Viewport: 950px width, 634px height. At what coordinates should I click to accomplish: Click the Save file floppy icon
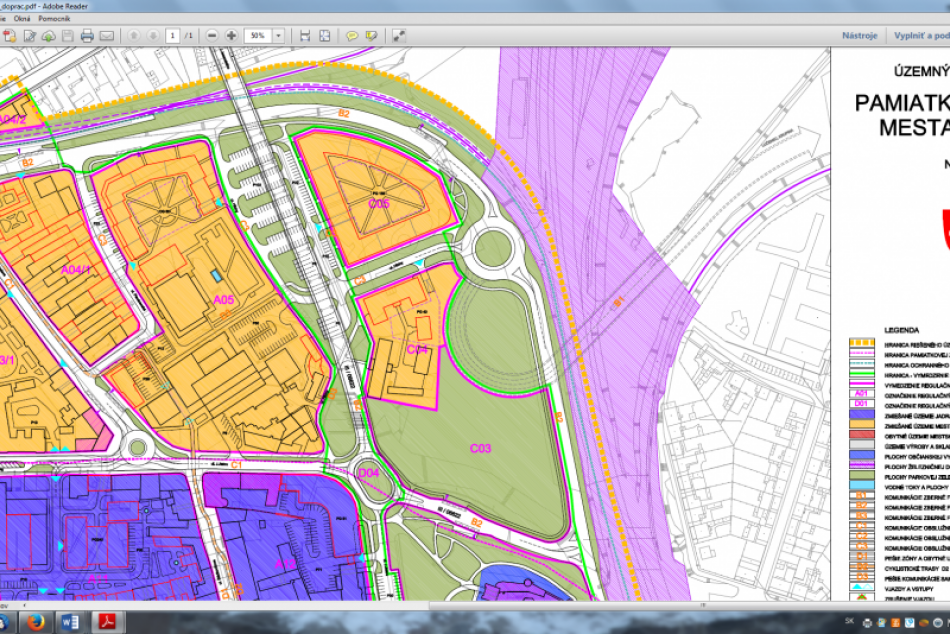pos(67,36)
